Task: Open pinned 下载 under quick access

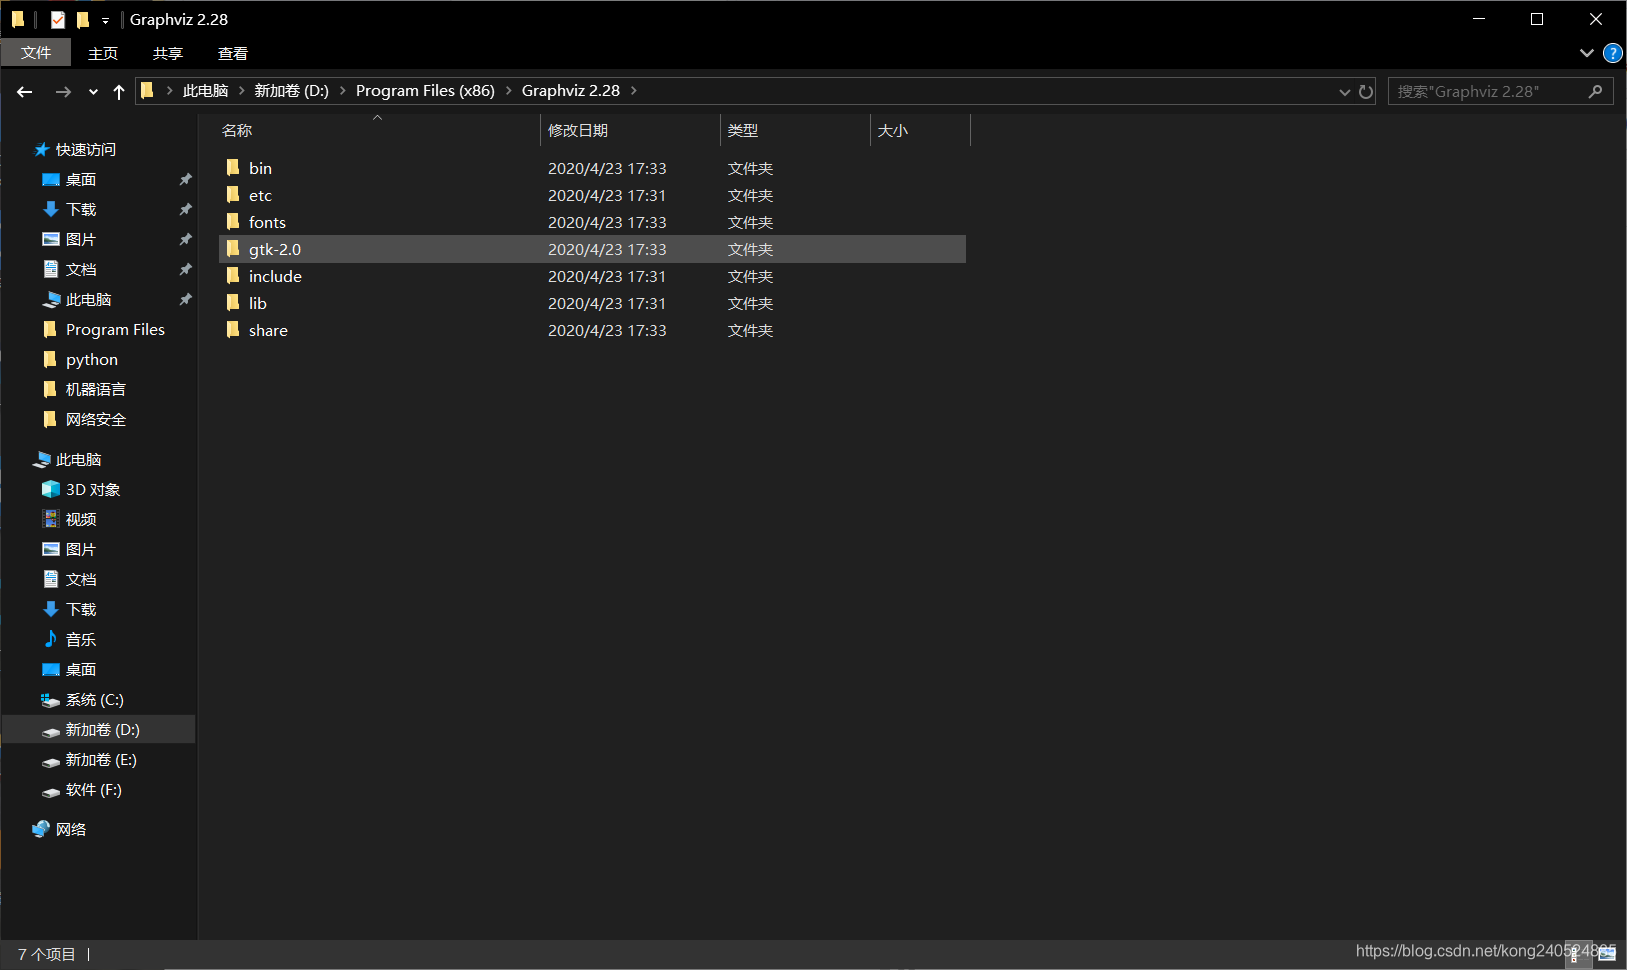Action: point(81,209)
